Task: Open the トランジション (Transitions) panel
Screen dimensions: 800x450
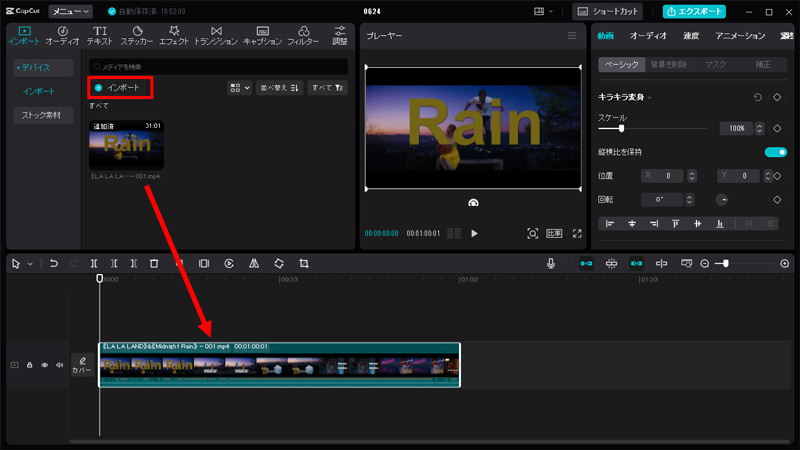Action: tap(217, 36)
